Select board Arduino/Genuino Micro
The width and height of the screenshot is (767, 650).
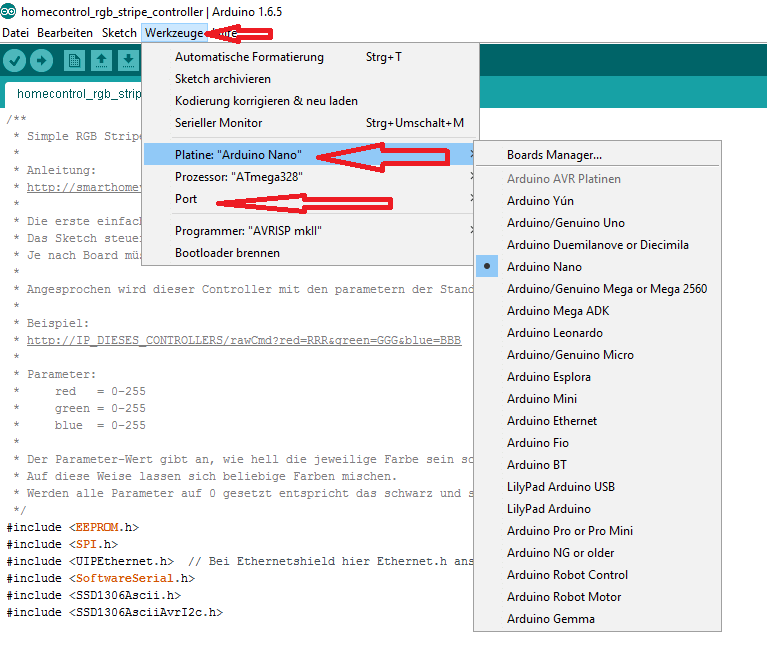[597, 355]
